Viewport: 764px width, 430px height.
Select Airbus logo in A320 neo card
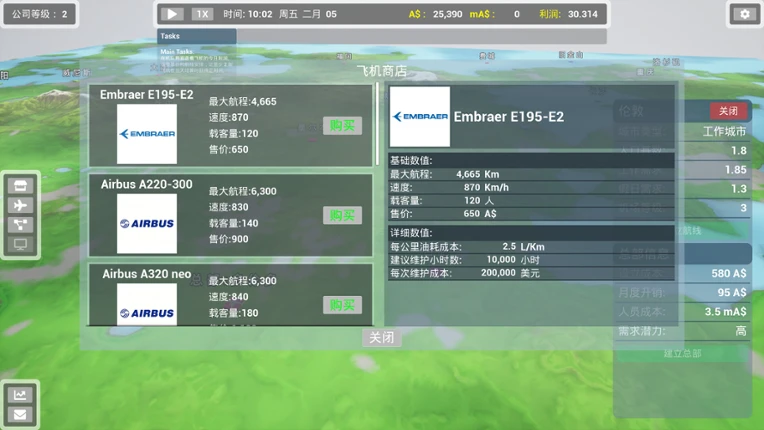click(x=147, y=304)
